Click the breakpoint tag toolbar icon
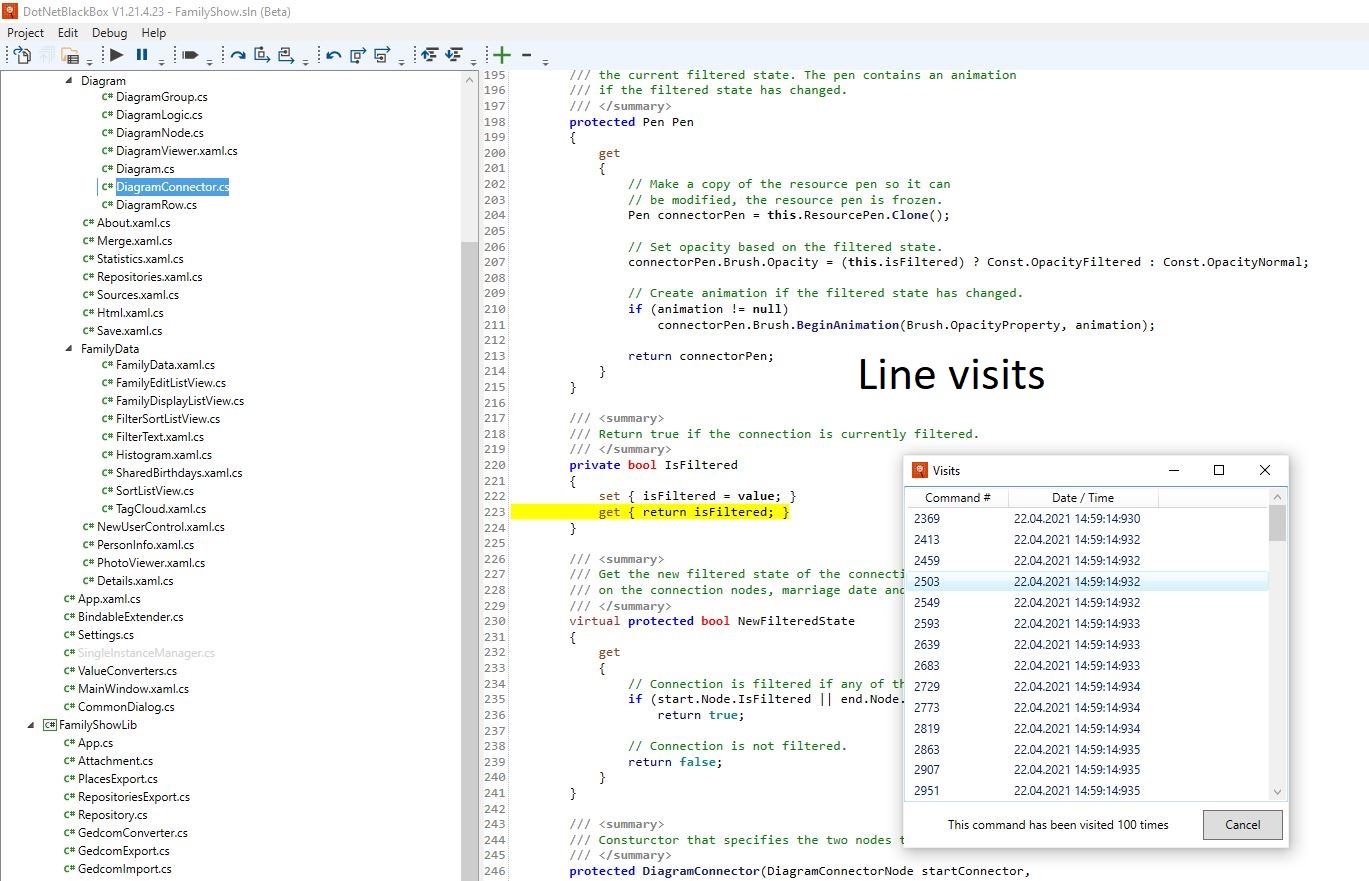This screenshot has height=881, width=1369. click(x=190, y=55)
